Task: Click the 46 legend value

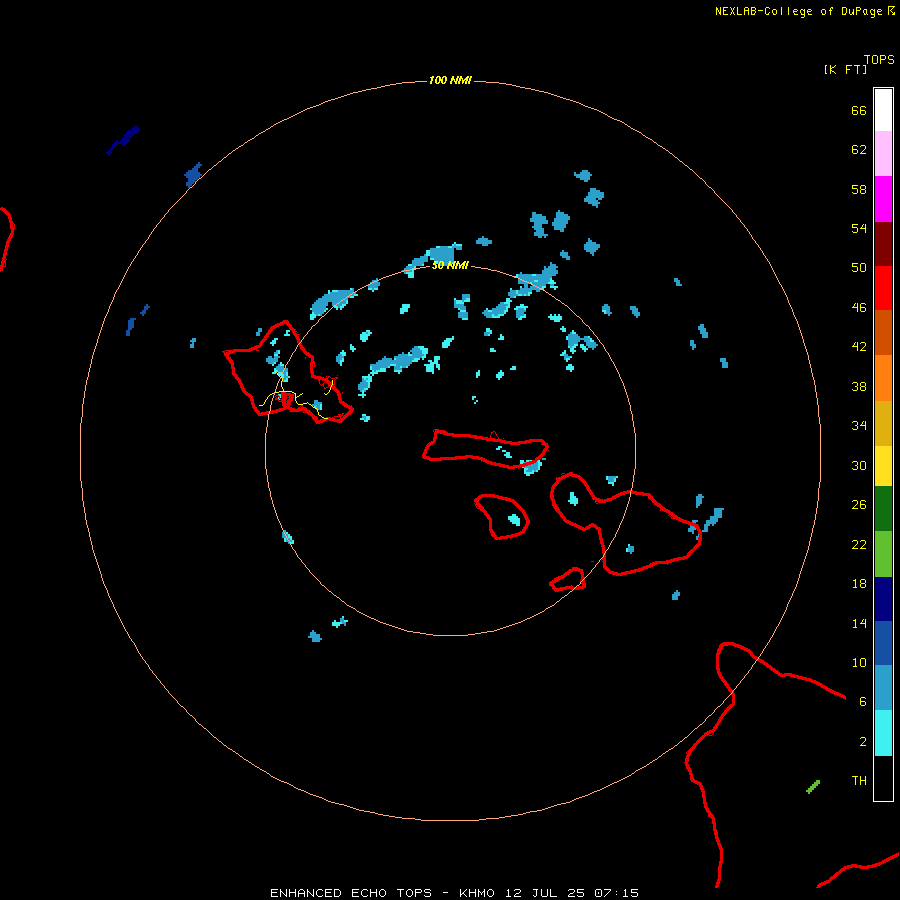Action: [859, 308]
